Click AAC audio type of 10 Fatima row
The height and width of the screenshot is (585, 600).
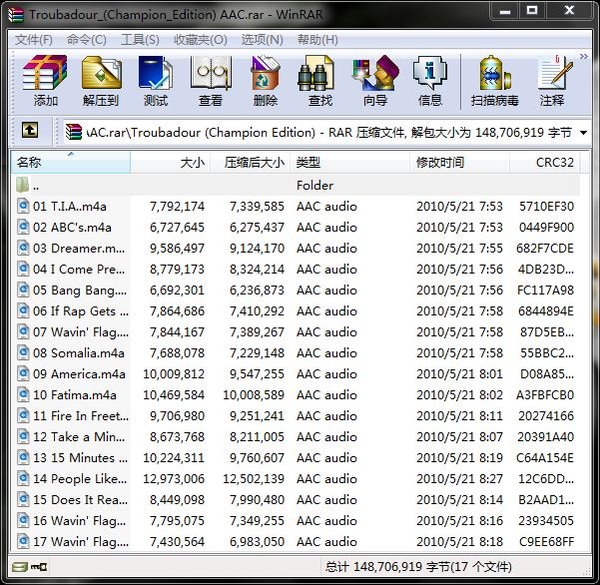(326, 395)
